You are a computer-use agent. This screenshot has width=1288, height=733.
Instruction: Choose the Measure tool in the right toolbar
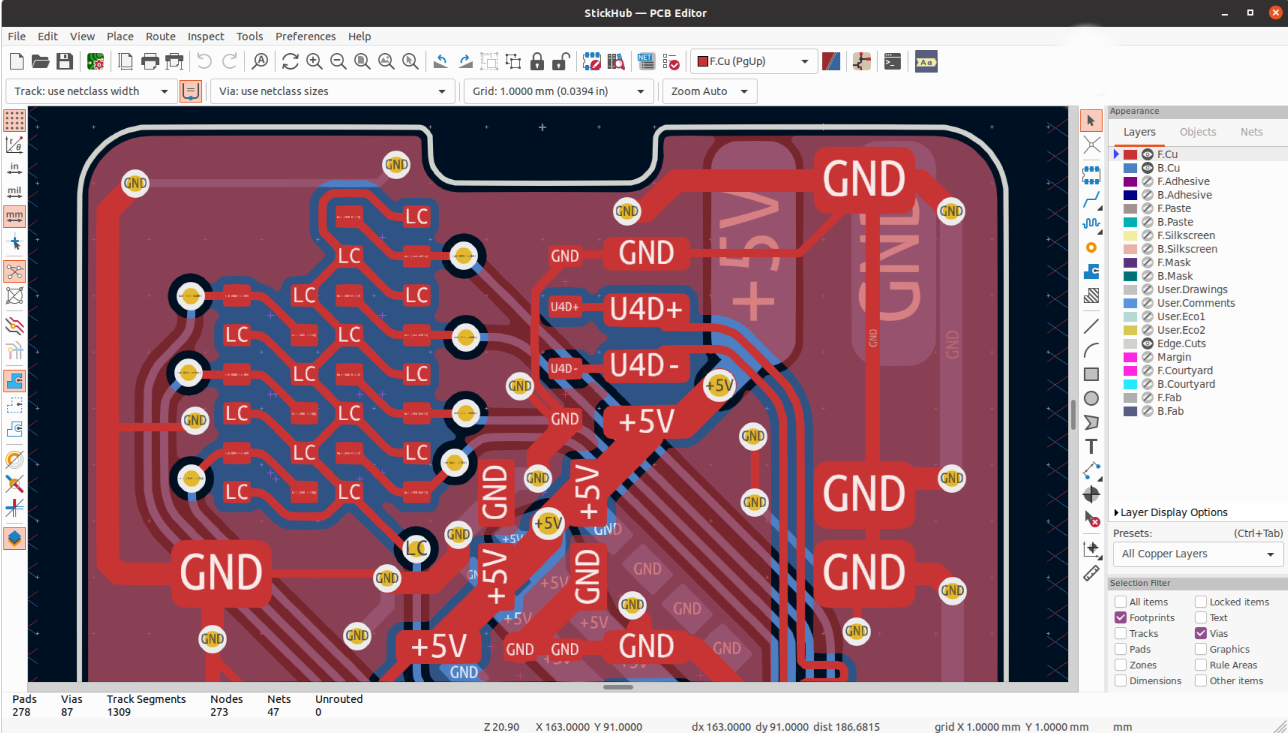pos(1091,572)
